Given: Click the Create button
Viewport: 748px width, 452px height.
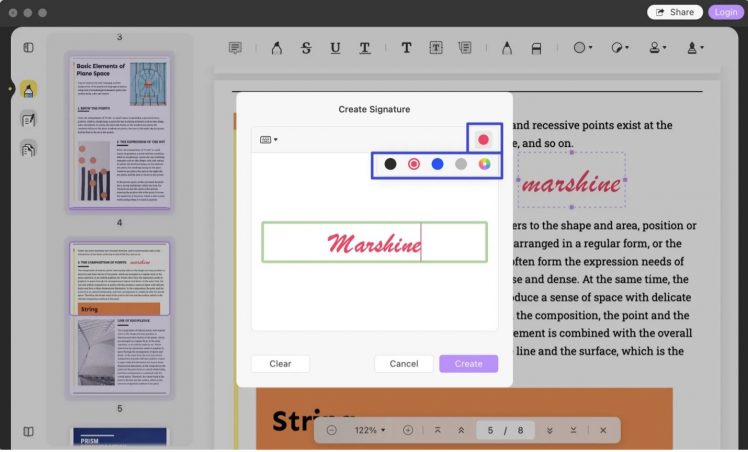Looking at the screenshot, I should [x=468, y=364].
